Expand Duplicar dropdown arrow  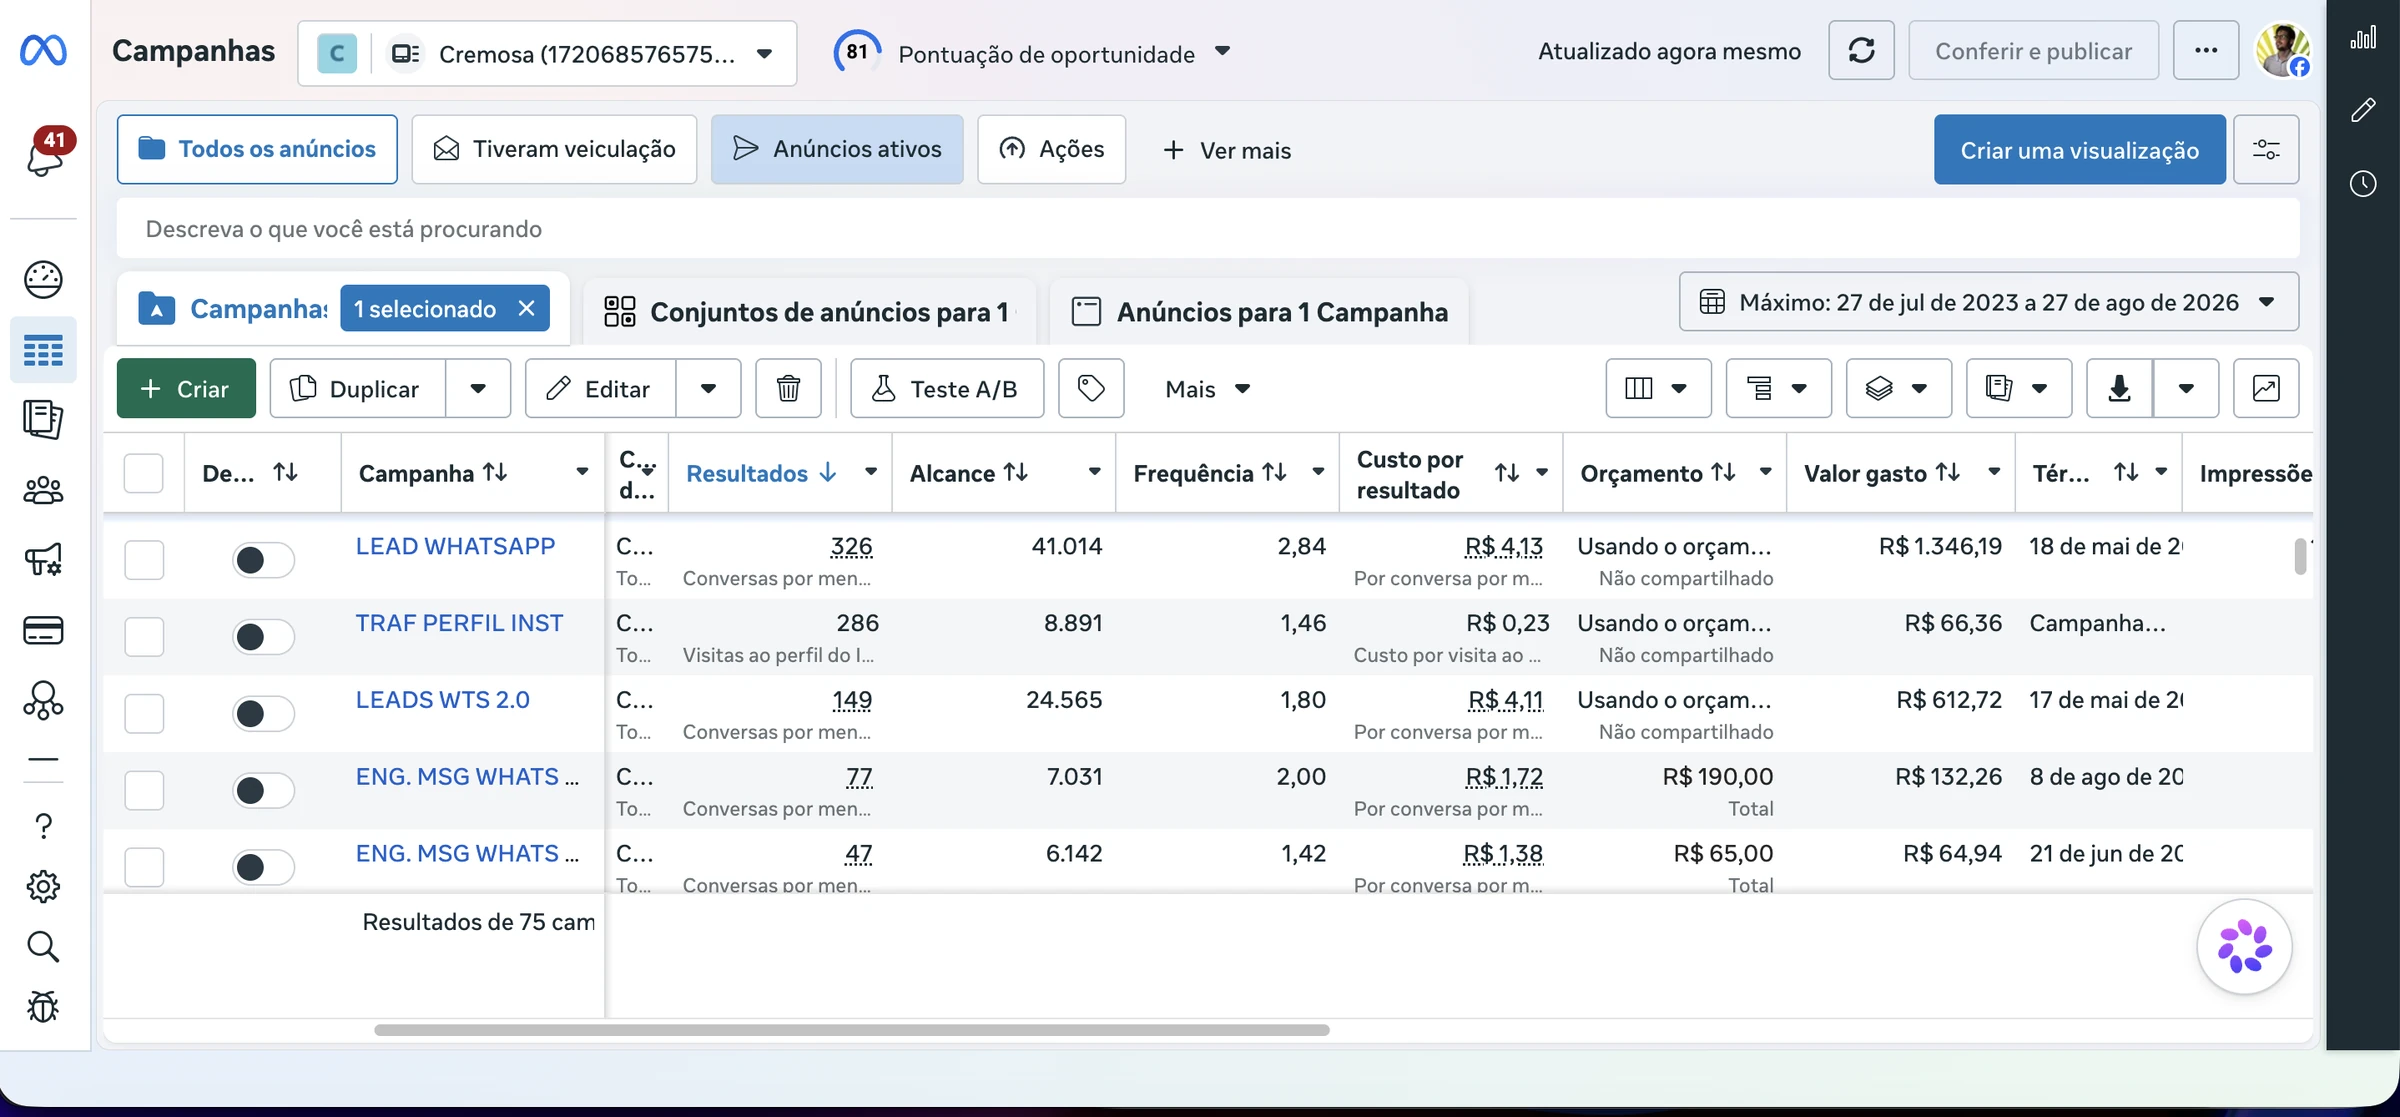(478, 388)
